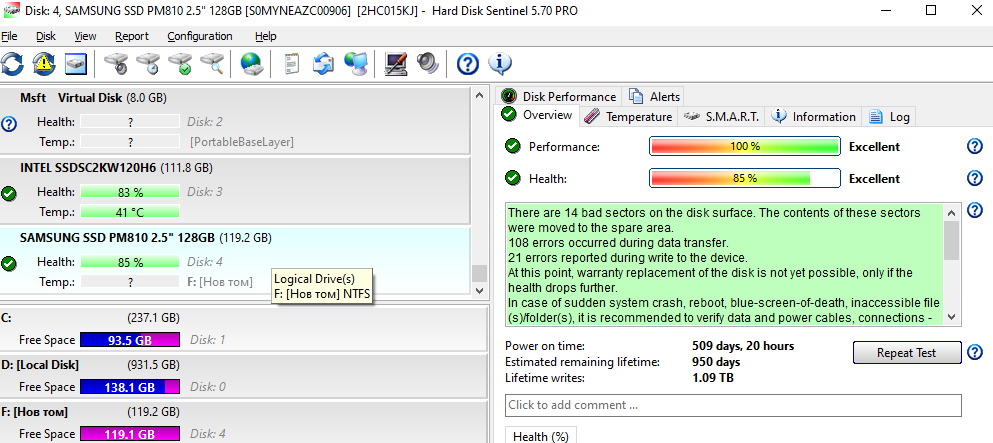The image size is (993, 443).
Task: Open the report notepad toolbar icon
Action: tap(291, 63)
